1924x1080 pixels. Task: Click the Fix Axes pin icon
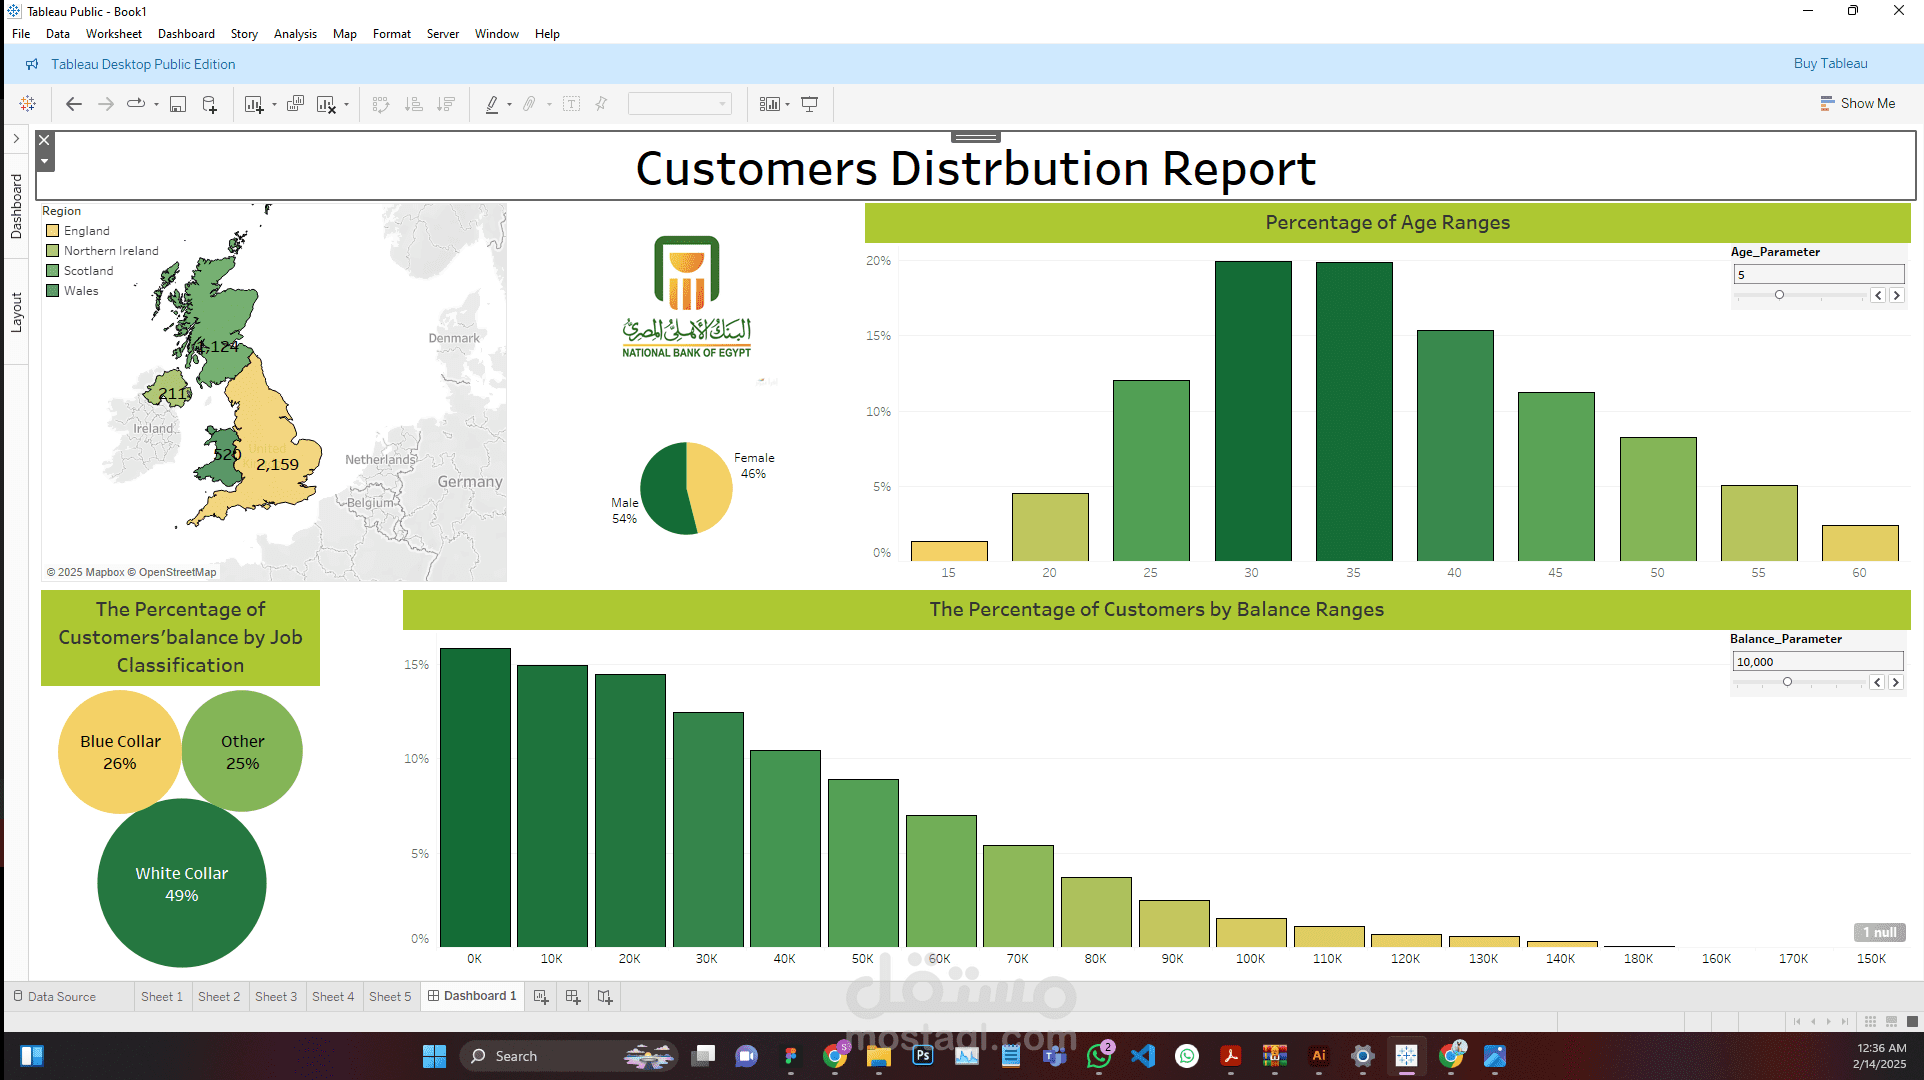pos(601,104)
